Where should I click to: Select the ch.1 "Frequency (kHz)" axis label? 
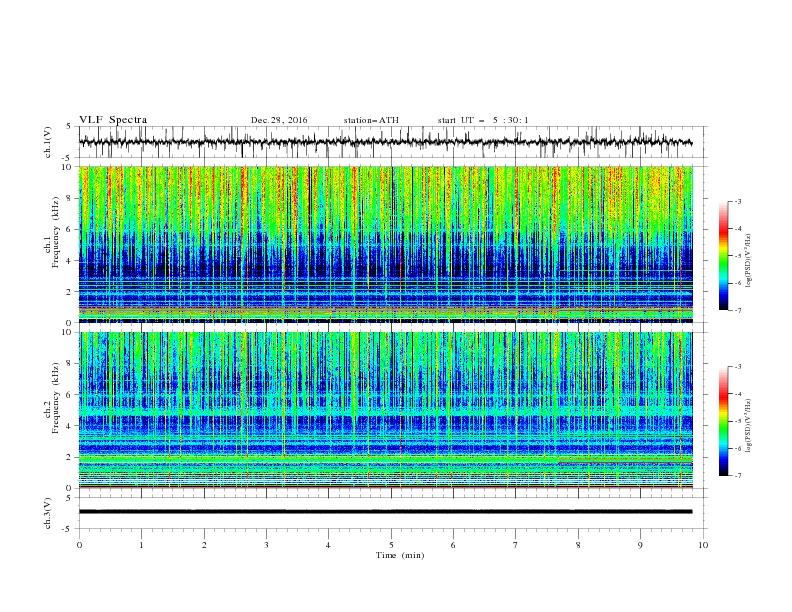pos(56,233)
